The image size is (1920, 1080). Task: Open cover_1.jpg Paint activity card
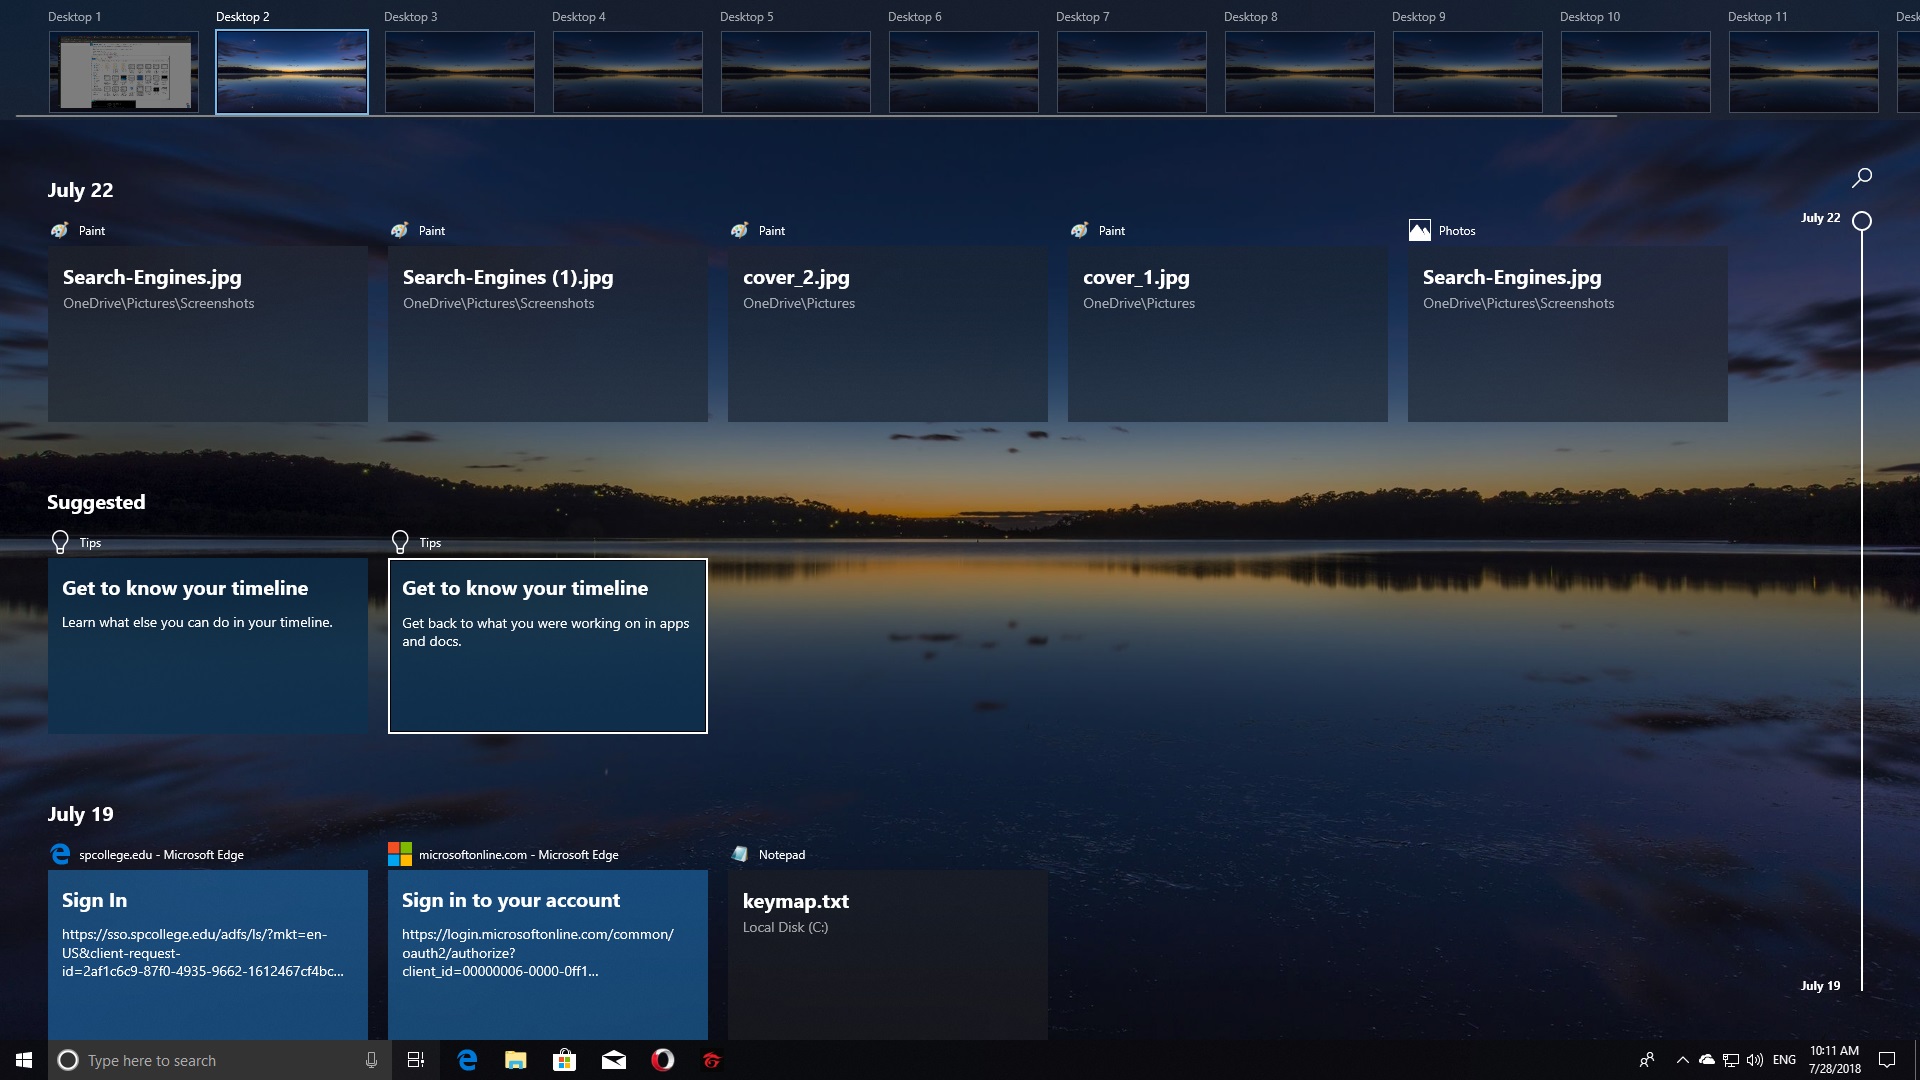(1228, 334)
